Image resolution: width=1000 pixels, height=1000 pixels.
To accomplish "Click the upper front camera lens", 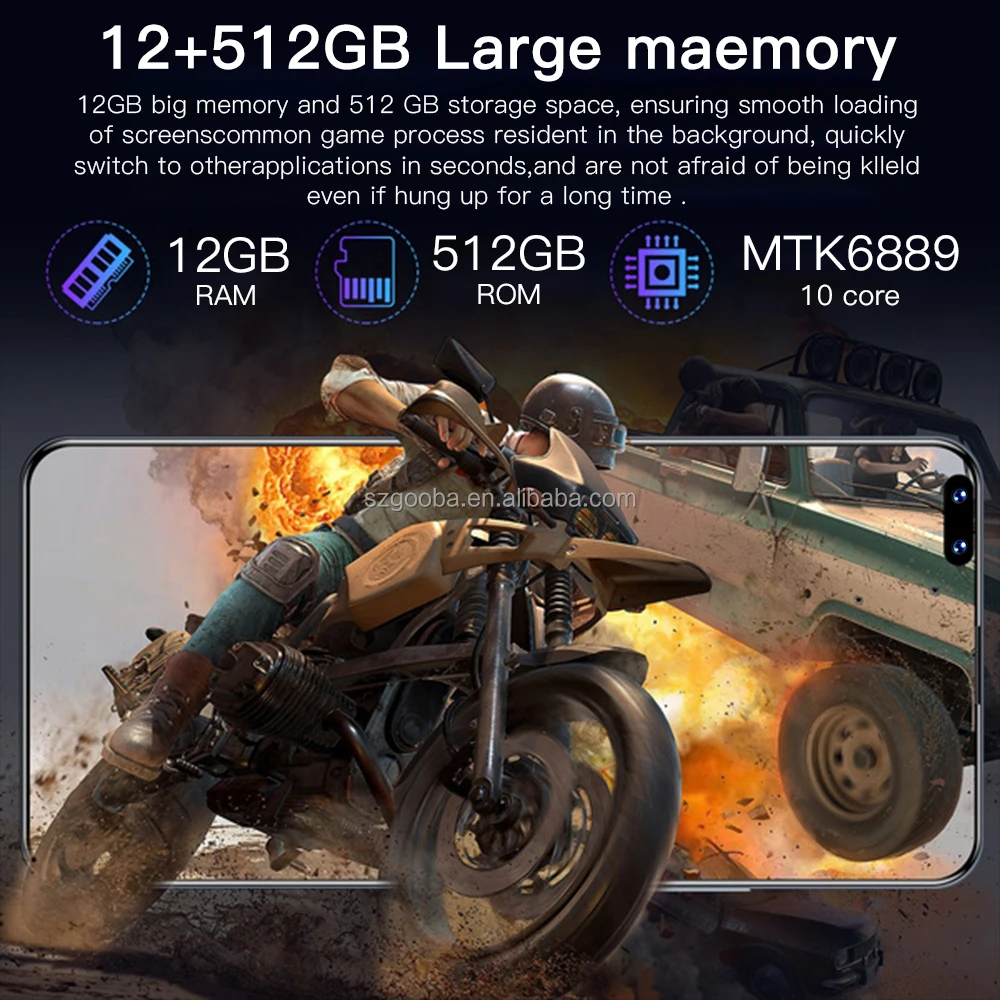I will [x=959, y=496].
